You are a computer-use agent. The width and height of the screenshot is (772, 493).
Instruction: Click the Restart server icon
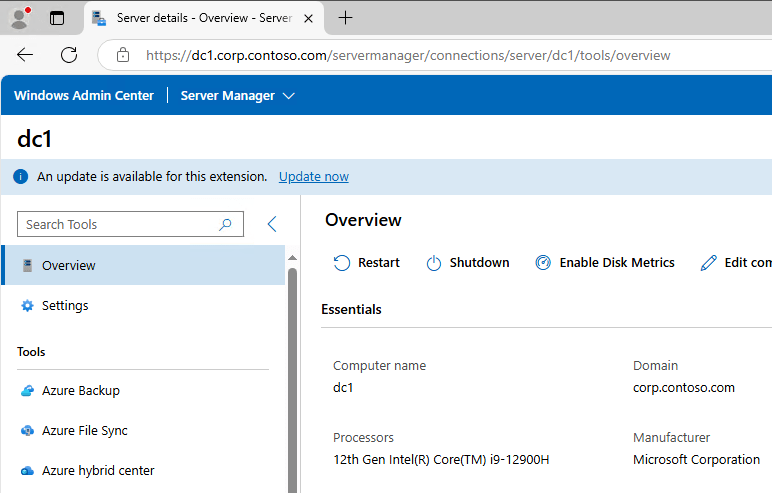tap(342, 263)
